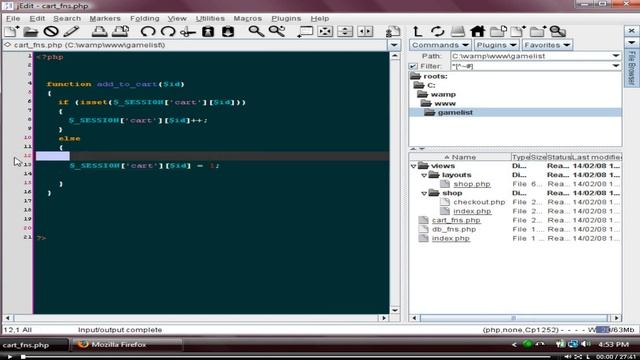This screenshot has height=360, width=640.
Task: Click the Save toolbar icon
Action: click(x=71, y=31)
